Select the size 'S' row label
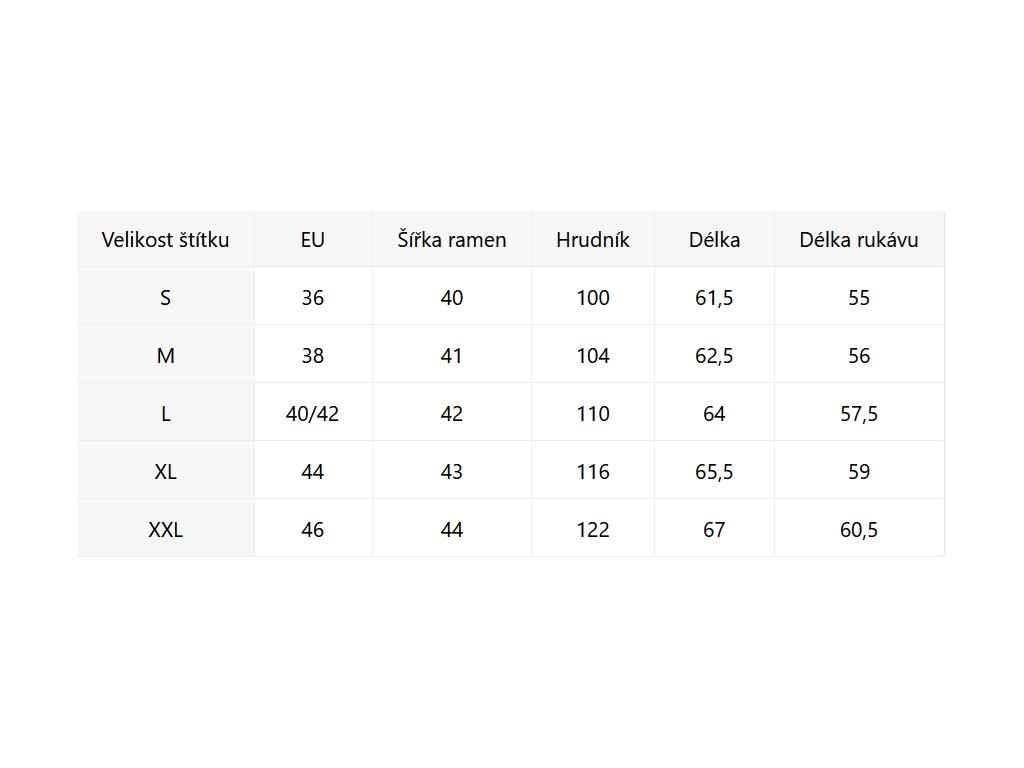This screenshot has height=768, width=1024. pyautogui.click(x=166, y=298)
